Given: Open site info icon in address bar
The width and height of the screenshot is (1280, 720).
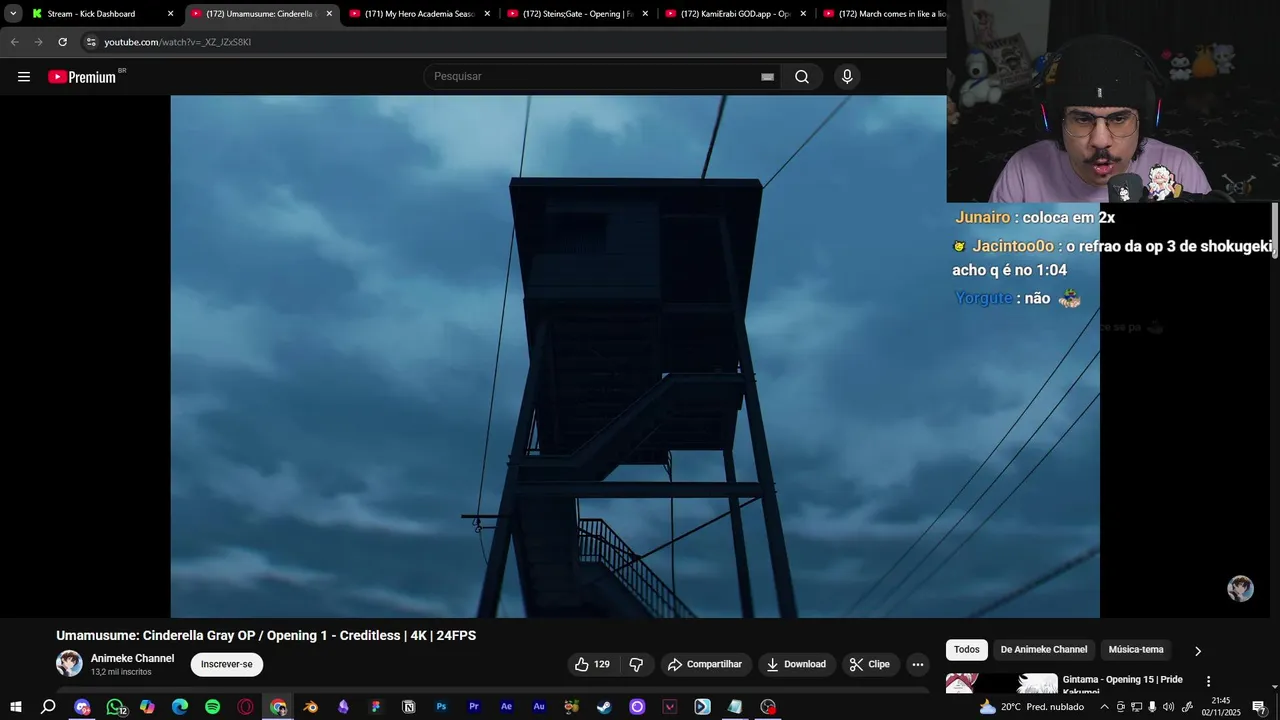Looking at the screenshot, I should click(91, 42).
